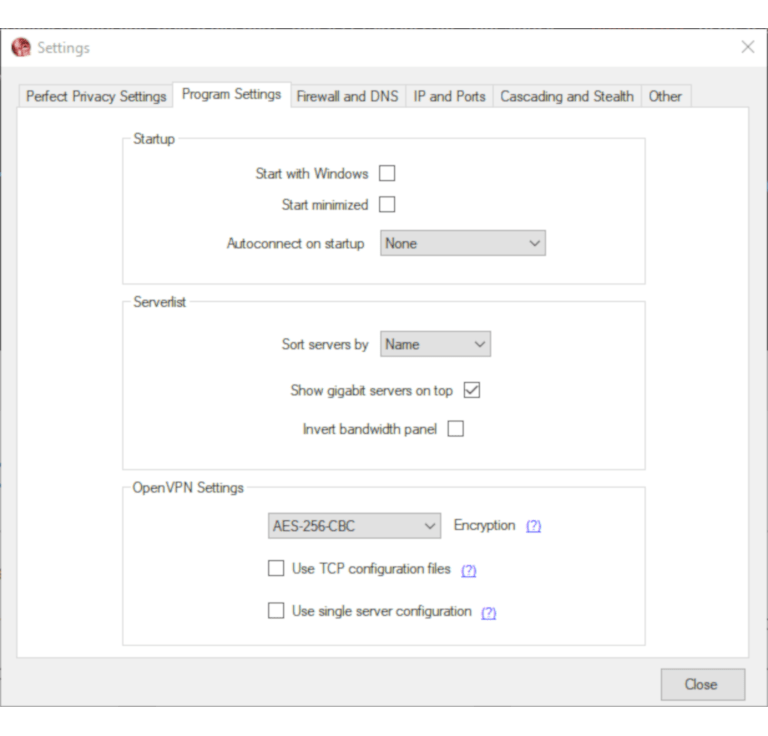Click the Startup group label
768x736 pixels.
tap(154, 139)
